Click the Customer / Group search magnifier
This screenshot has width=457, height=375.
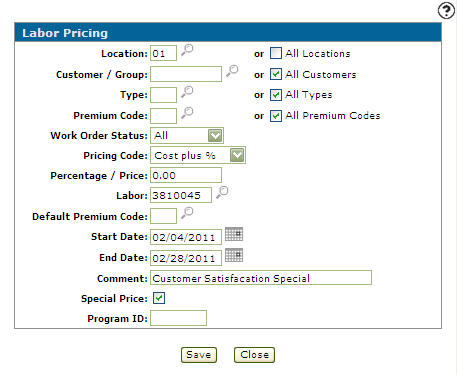point(232,71)
